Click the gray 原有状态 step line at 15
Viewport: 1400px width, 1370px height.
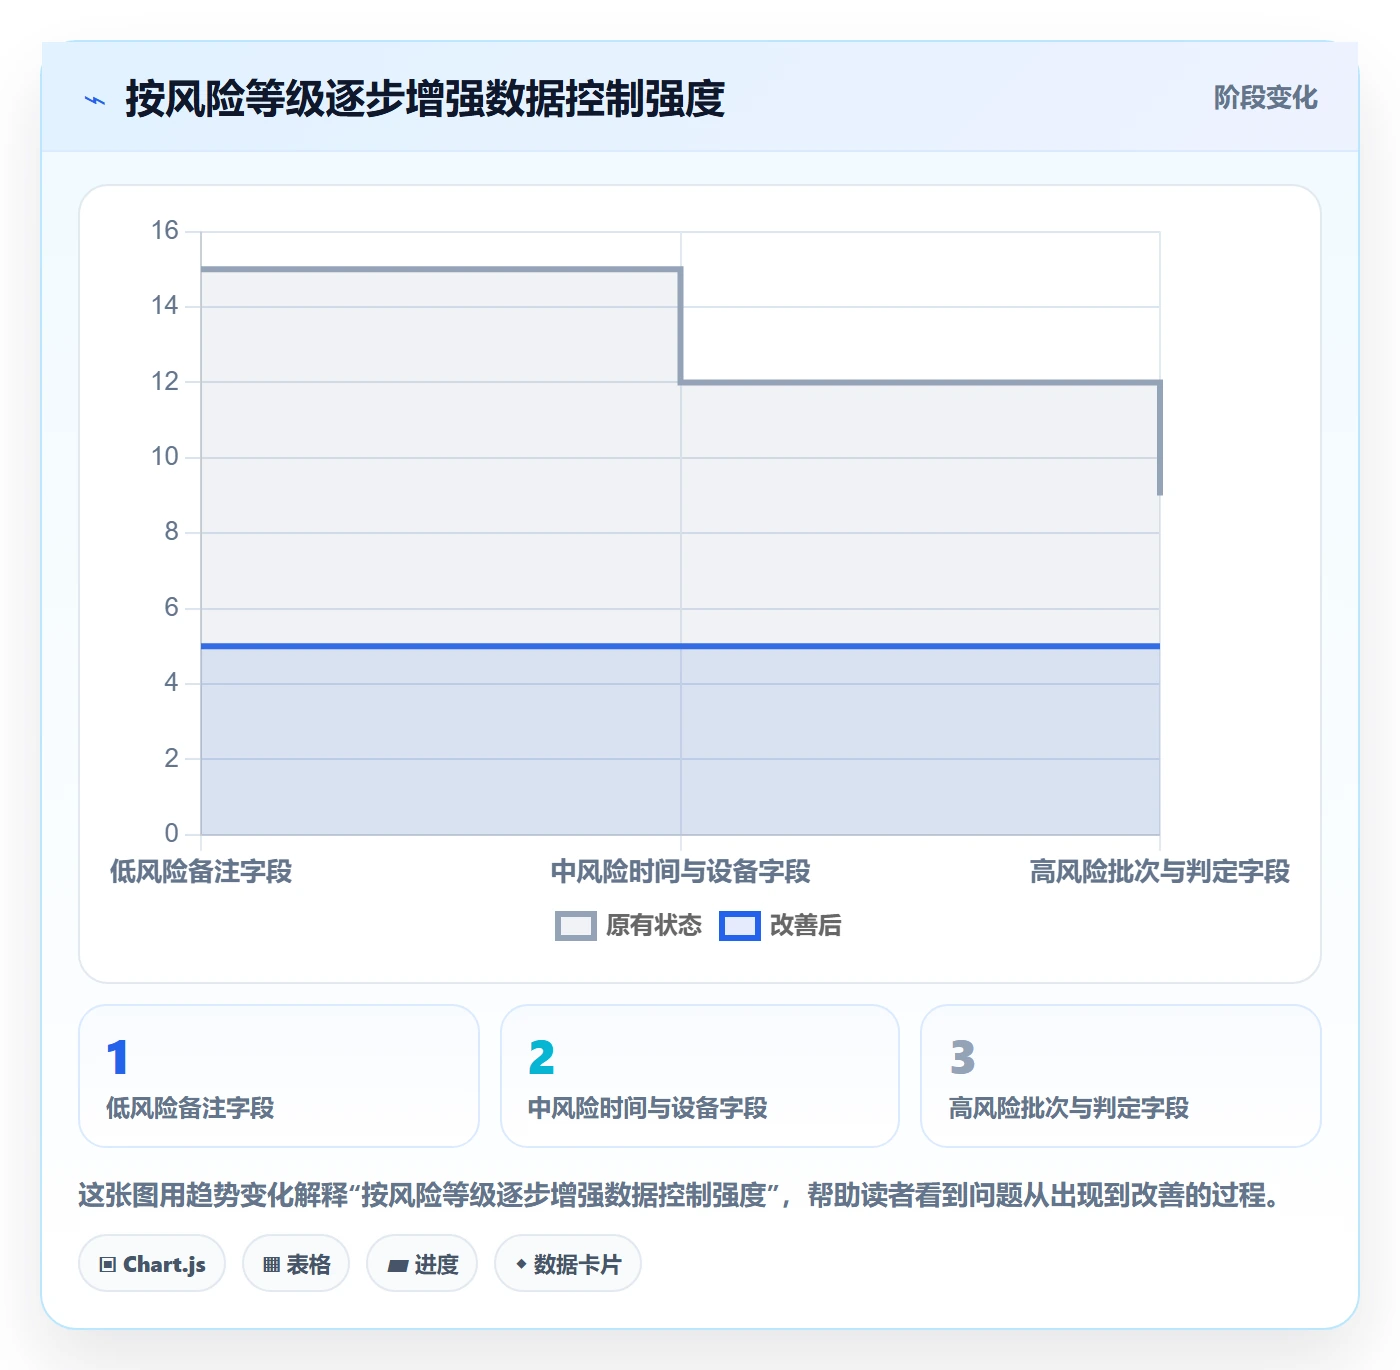pyautogui.click(x=440, y=269)
